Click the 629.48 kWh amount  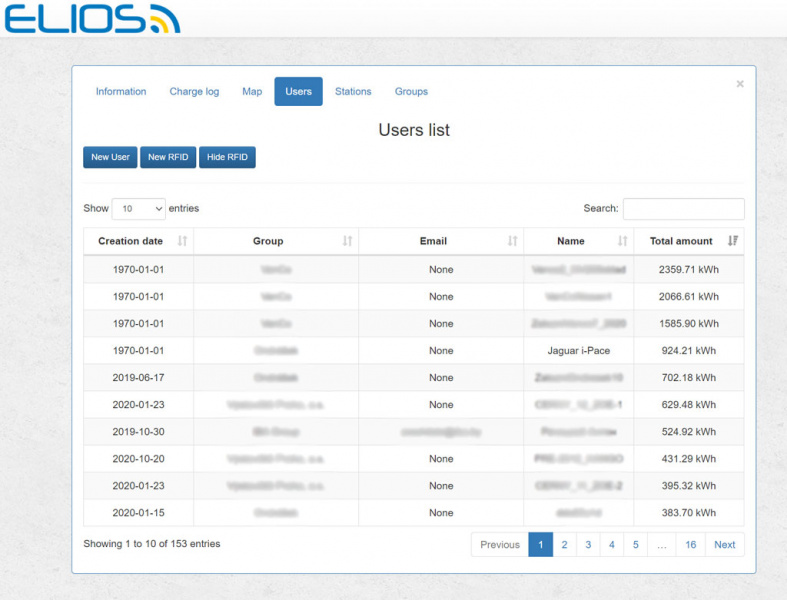coord(689,405)
